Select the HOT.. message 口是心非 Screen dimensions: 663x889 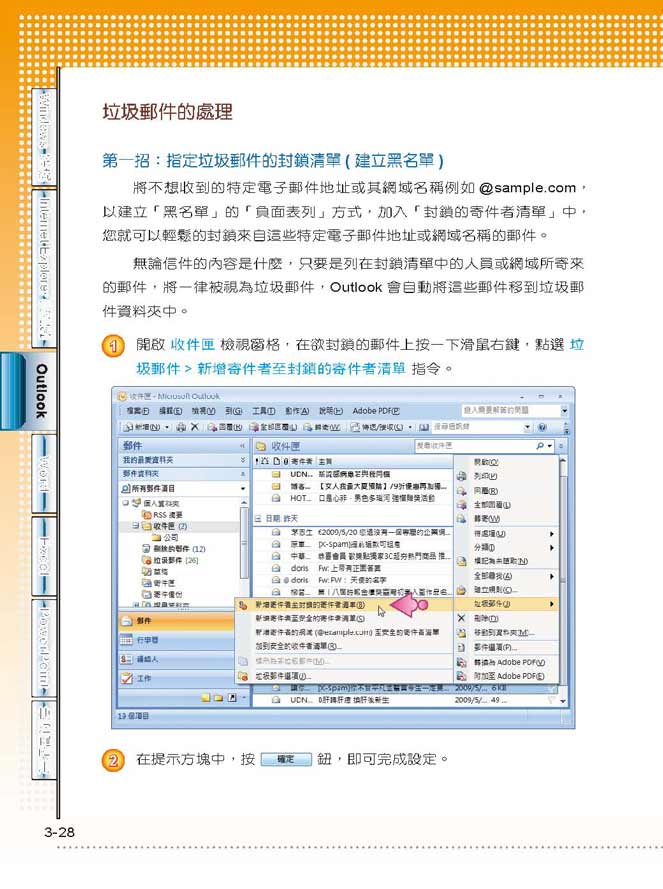point(352,498)
